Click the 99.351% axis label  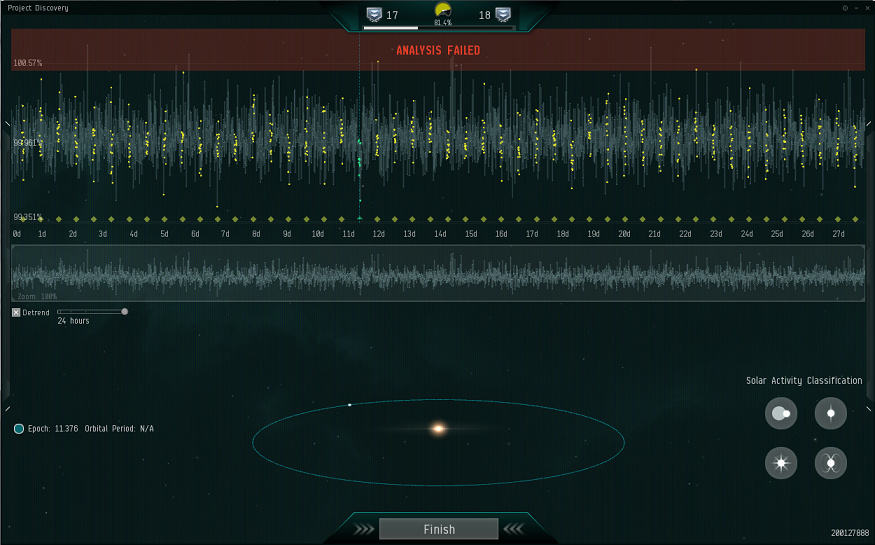coord(27,217)
